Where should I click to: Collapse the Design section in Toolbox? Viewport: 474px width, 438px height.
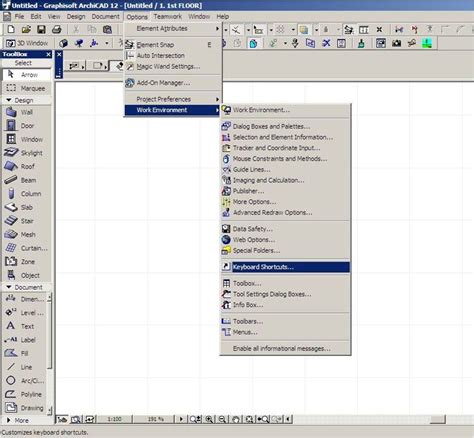[x=9, y=100]
